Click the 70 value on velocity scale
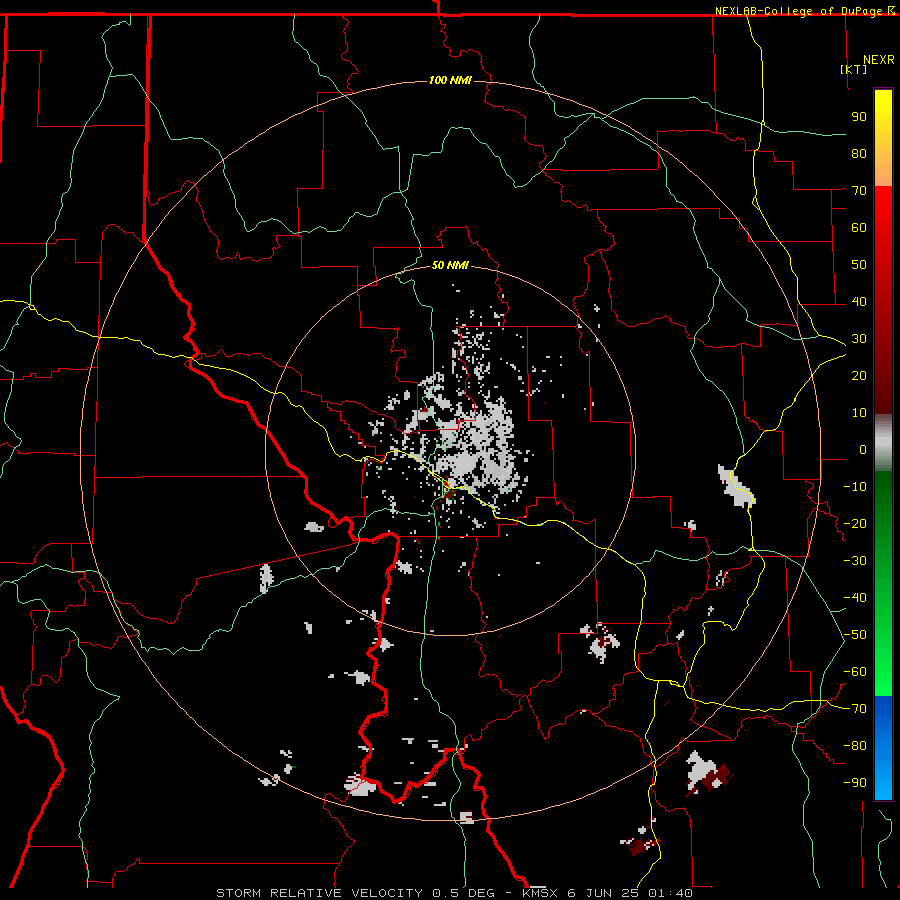The height and width of the screenshot is (900, 900). coord(859,191)
